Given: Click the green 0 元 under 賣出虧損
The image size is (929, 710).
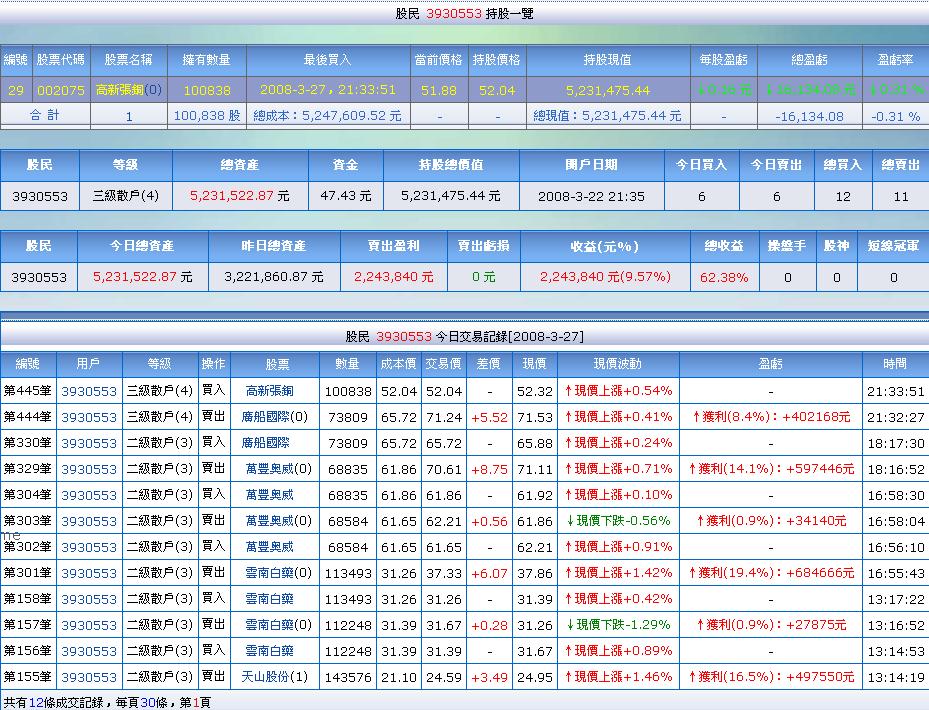Looking at the screenshot, I should coord(483,277).
